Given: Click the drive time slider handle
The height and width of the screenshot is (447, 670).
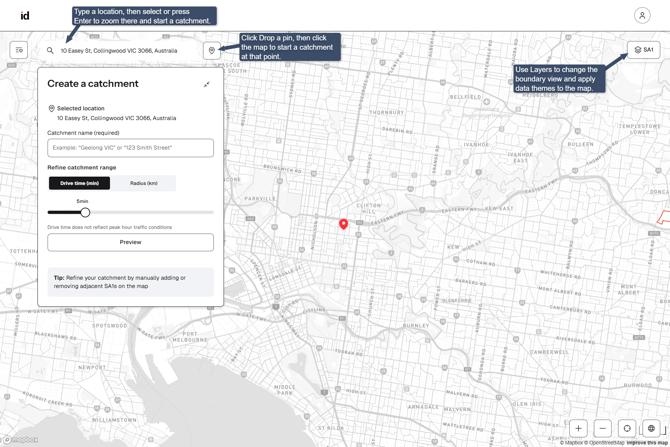Looking at the screenshot, I should 85,212.
